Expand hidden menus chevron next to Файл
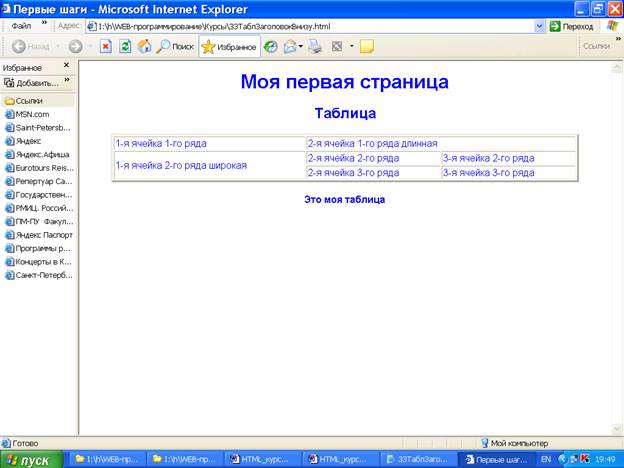Image resolution: width=624 pixels, height=468 pixels. click(x=44, y=23)
